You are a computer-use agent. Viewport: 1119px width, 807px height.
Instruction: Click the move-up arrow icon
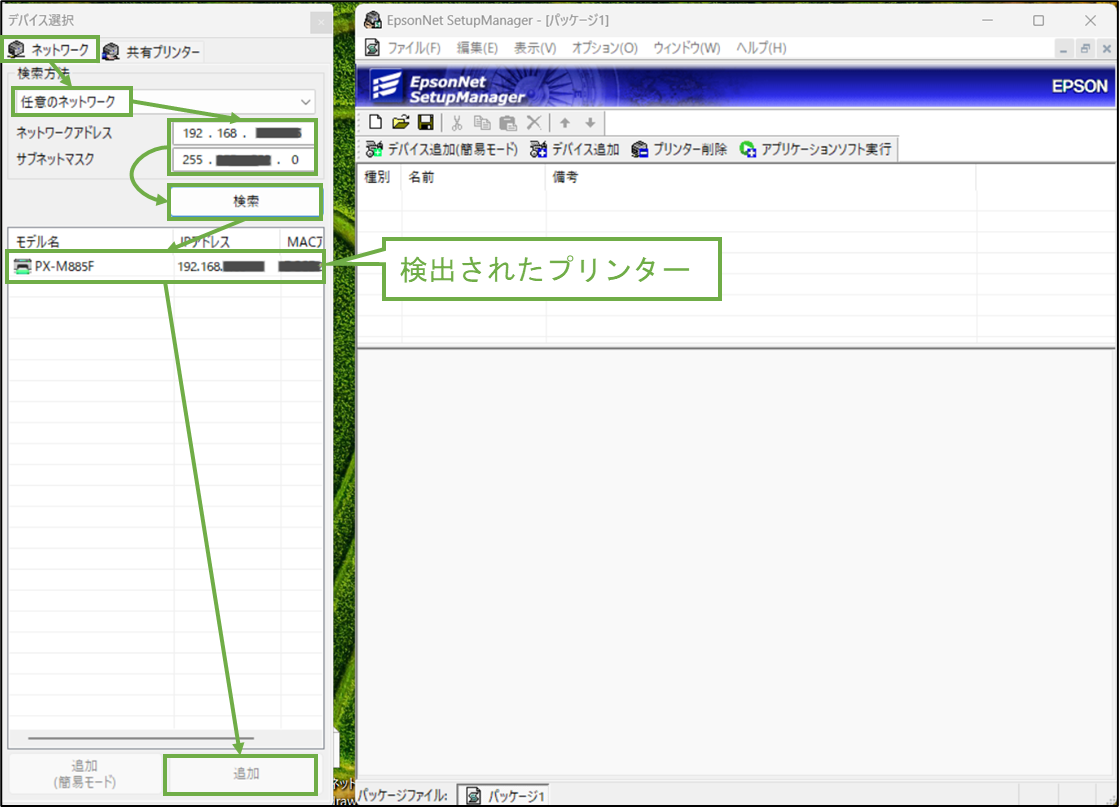coord(565,122)
